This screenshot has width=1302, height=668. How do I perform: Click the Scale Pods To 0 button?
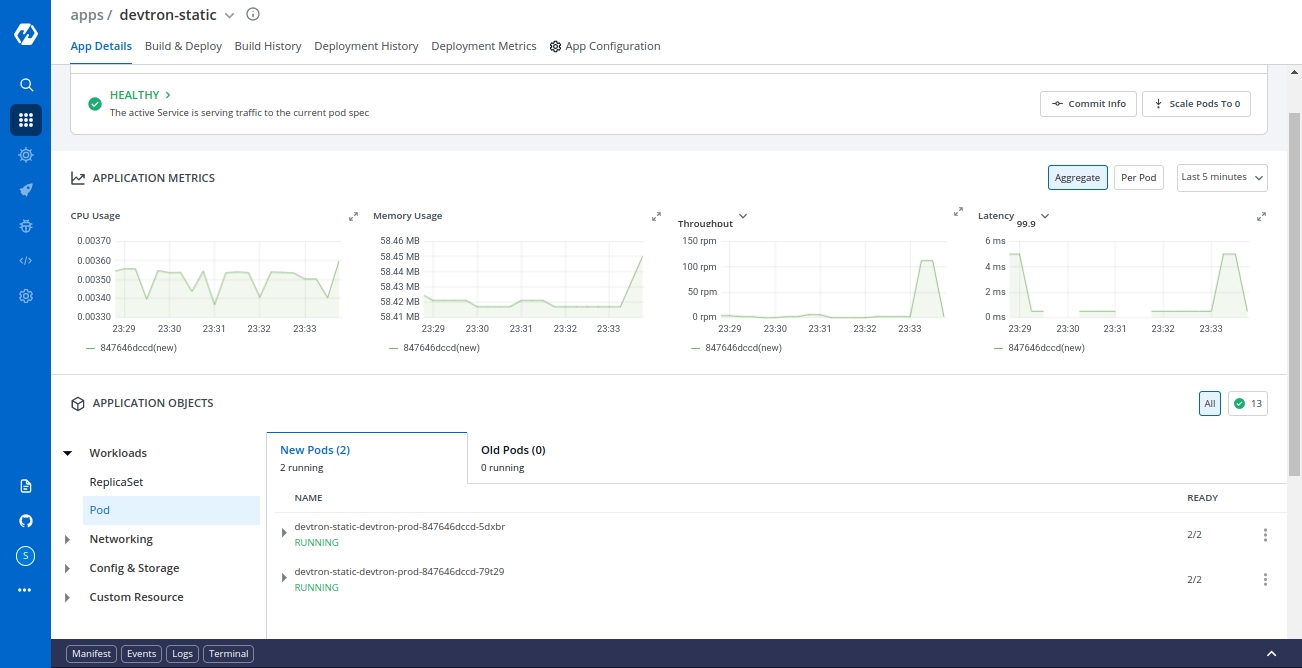click(x=1196, y=104)
